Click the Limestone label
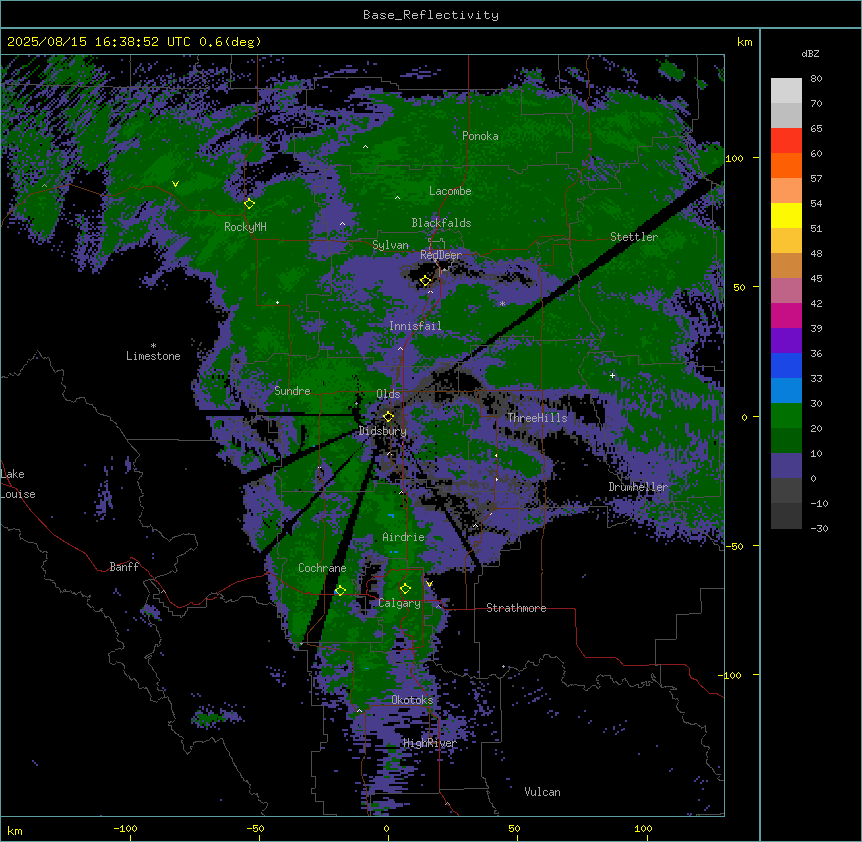Image resolution: width=862 pixels, height=842 pixels. [153, 356]
